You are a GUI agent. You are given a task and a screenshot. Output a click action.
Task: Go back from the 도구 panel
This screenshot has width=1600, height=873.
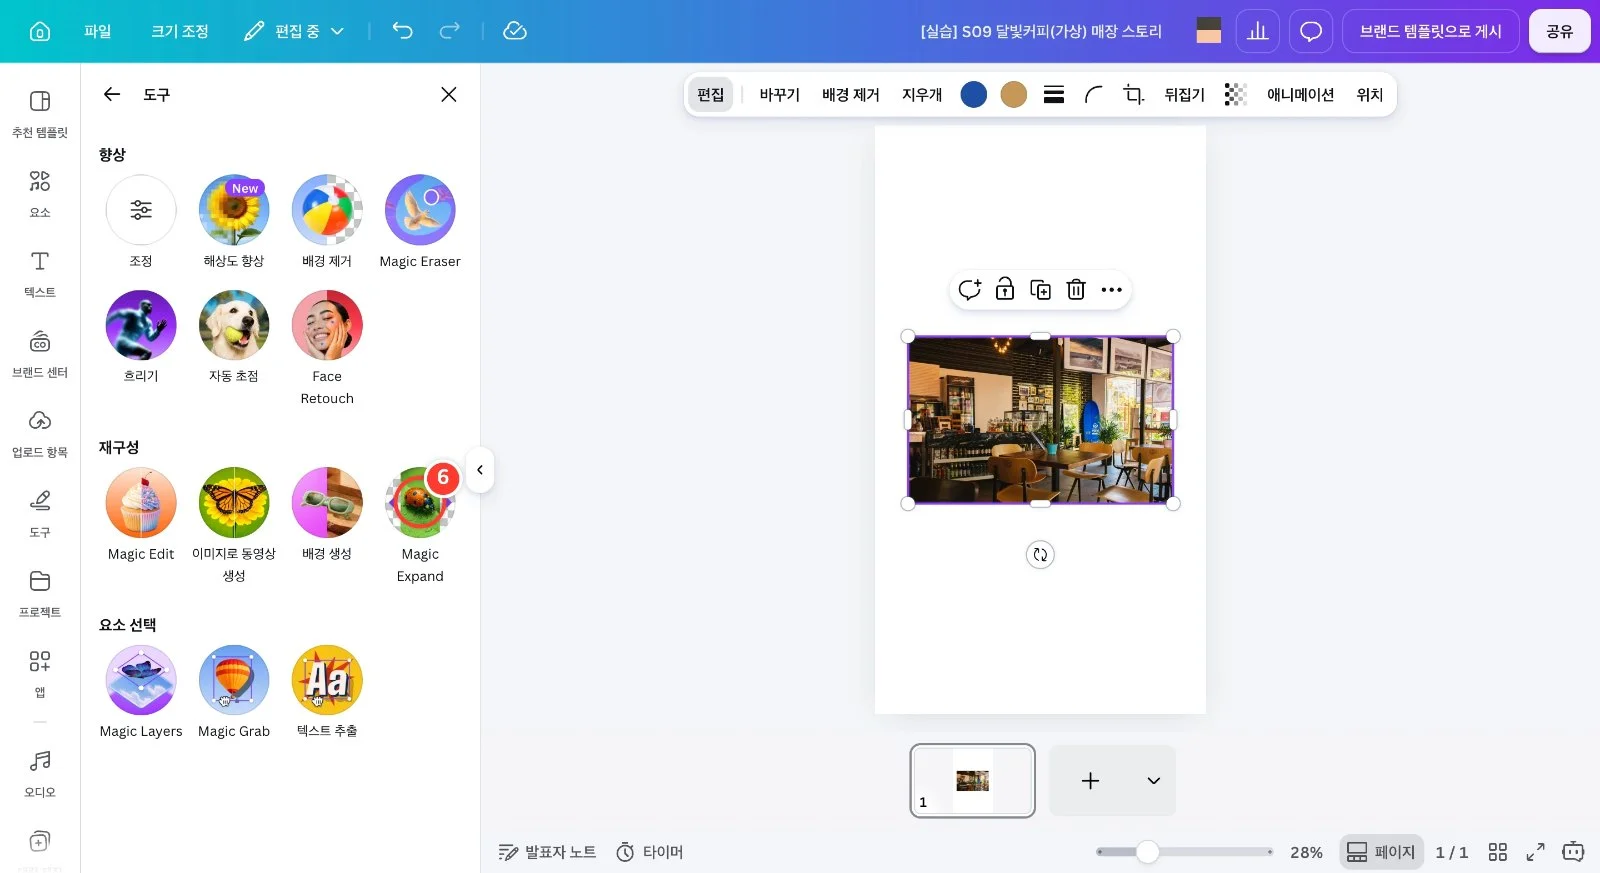[x=112, y=94]
